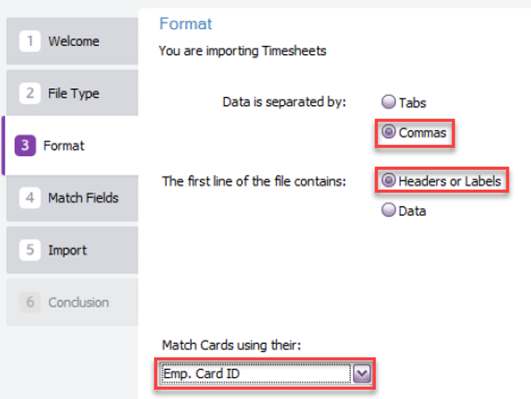
Task: Click the purple step 3 badge
Action: [x=25, y=145]
